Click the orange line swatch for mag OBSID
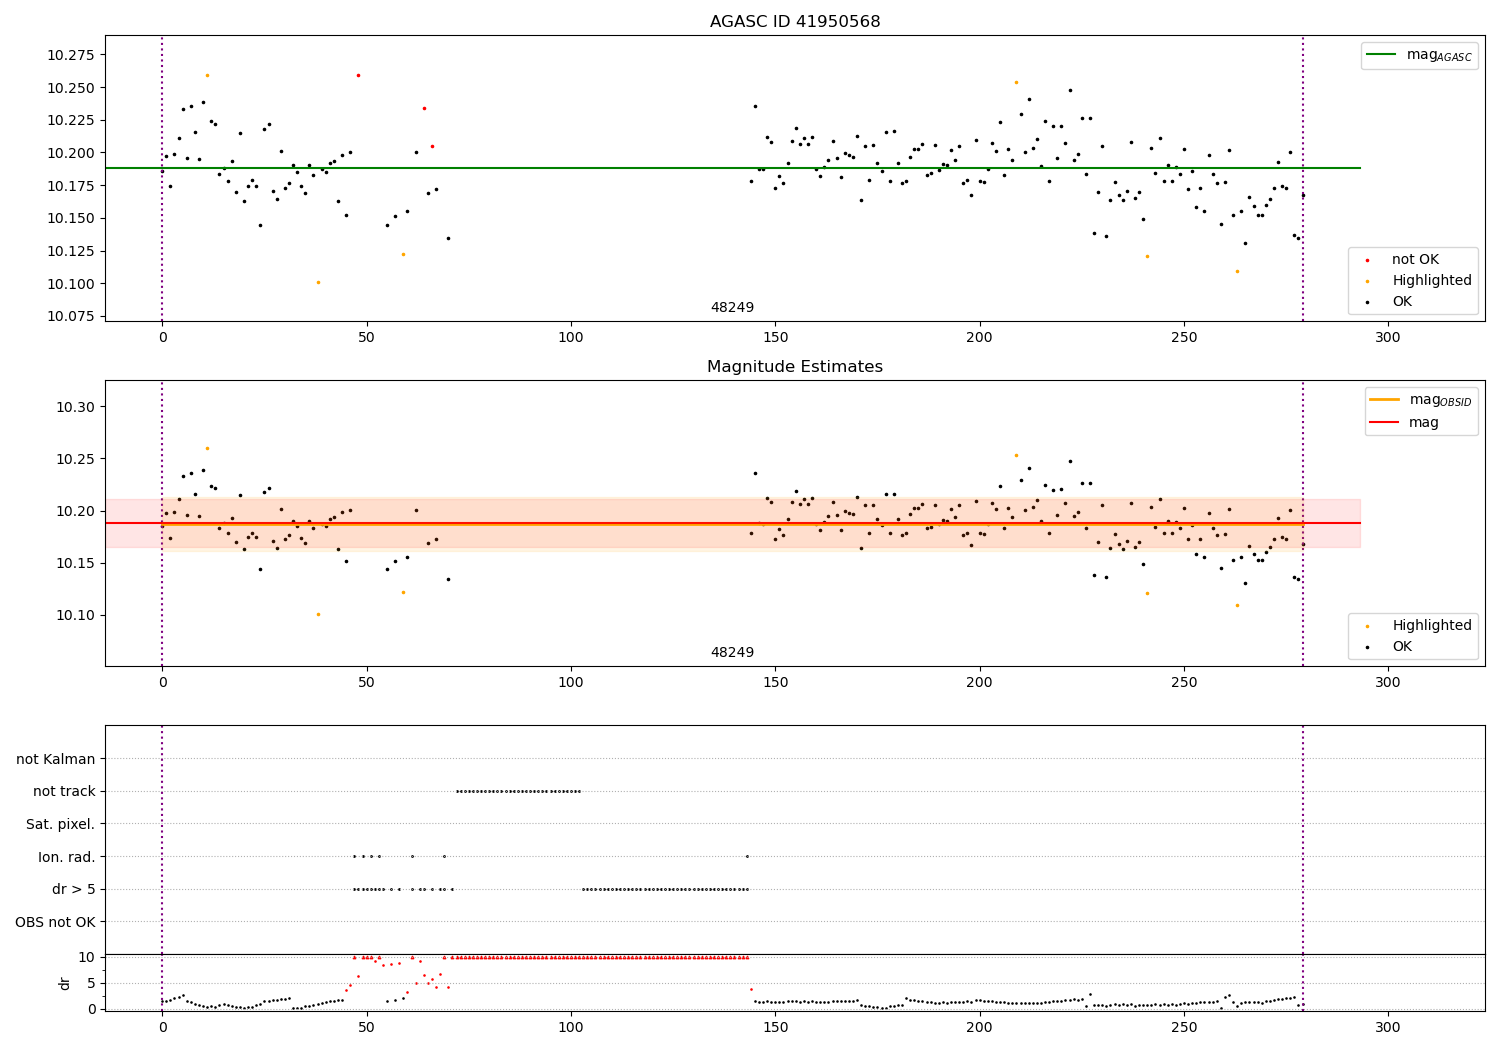This screenshot has height=1050, width=1500. pos(1385,400)
